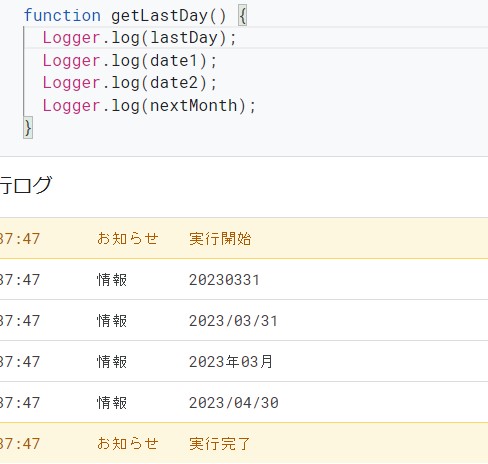488x464 pixels.
Task: Select the 2023/03/31 log output
Action: 233,321
